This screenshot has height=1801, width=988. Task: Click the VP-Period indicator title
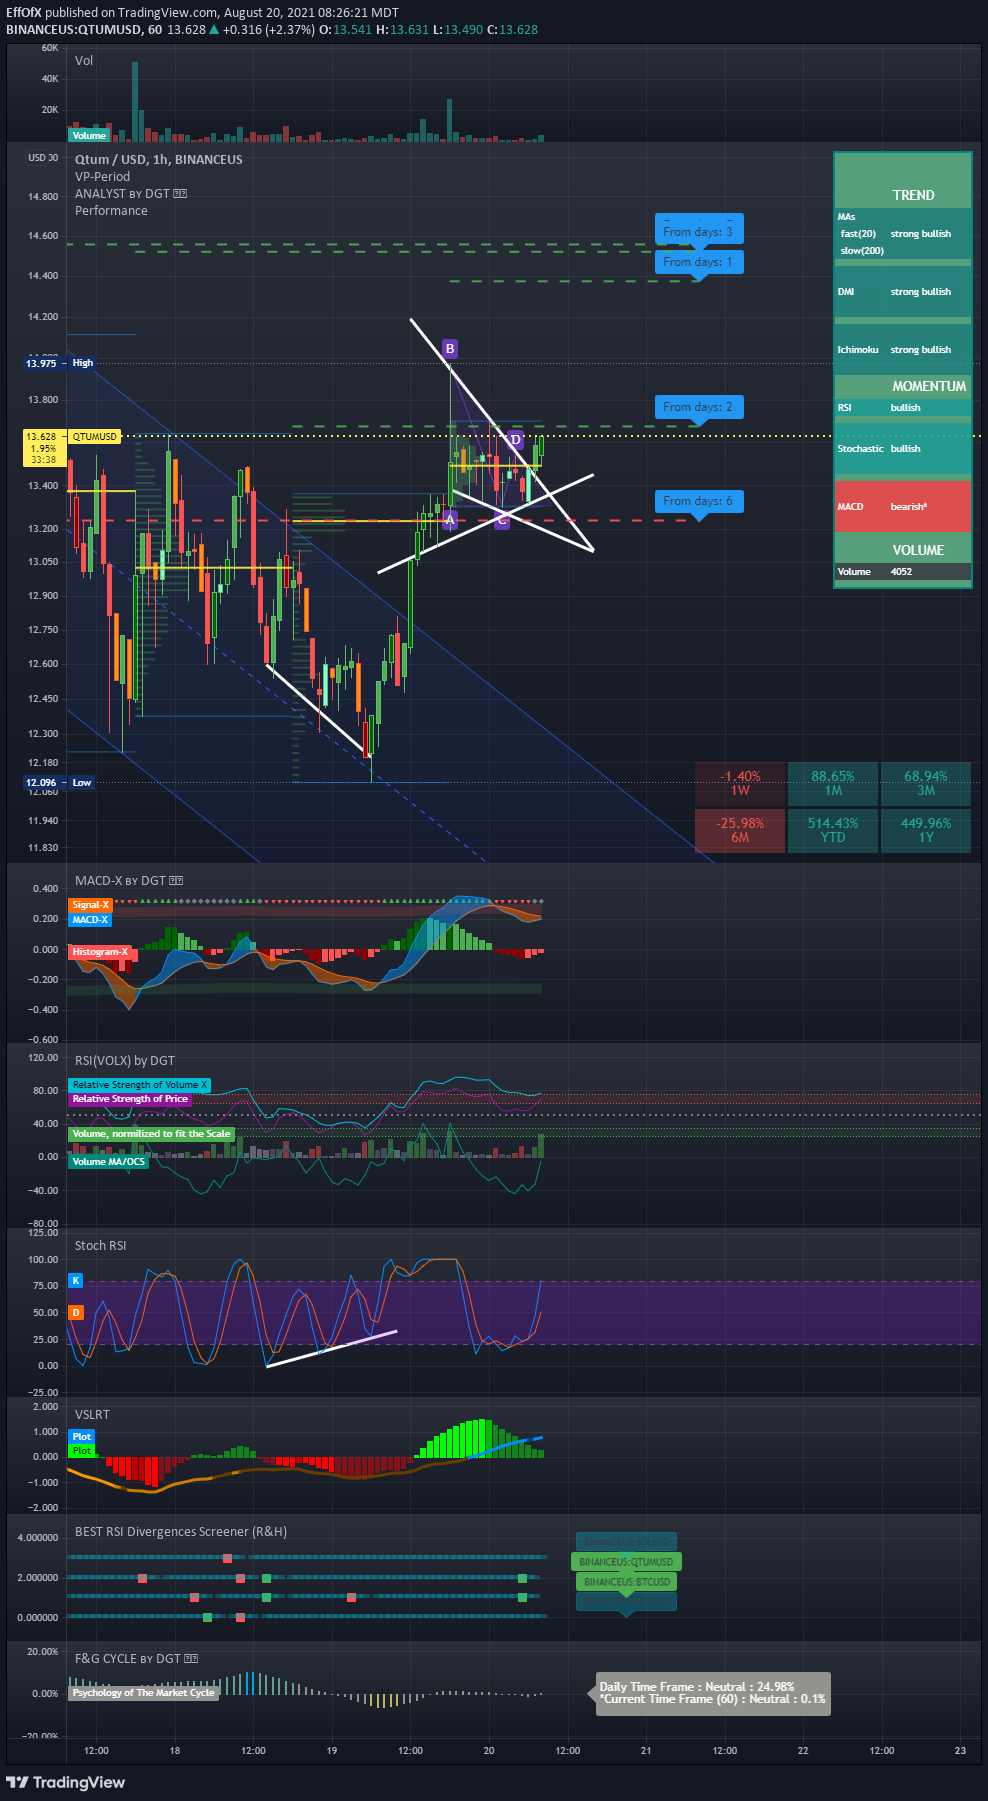pos(102,176)
